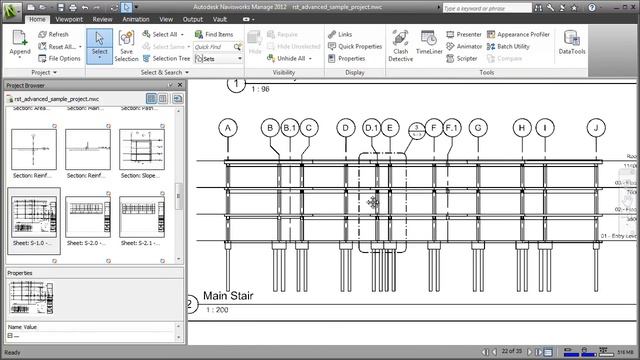Open the Links tool
This screenshot has width=640, height=360.
click(340, 35)
